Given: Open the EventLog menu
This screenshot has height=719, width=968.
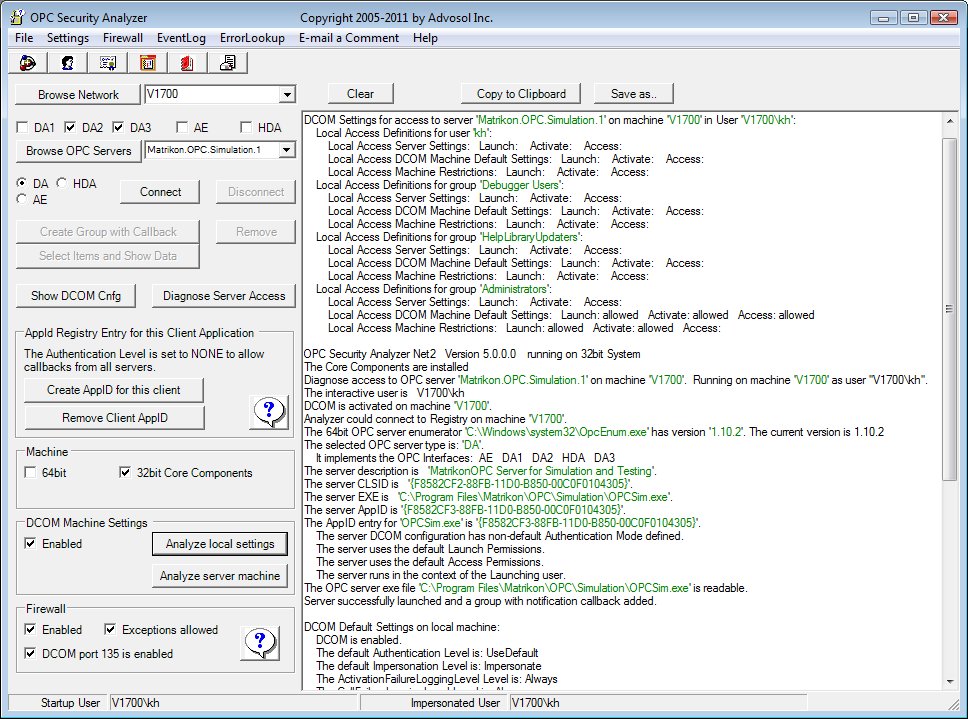Looking at the screenshot, I should 181,38.
